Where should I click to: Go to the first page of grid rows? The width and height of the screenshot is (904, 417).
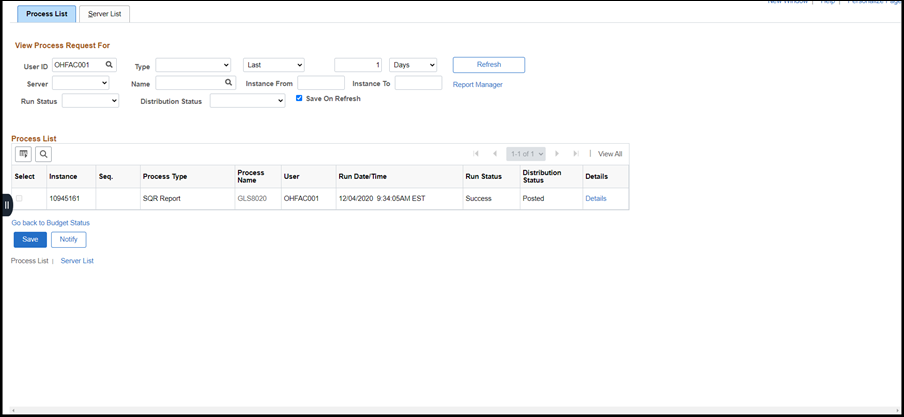tap(476, 154)
